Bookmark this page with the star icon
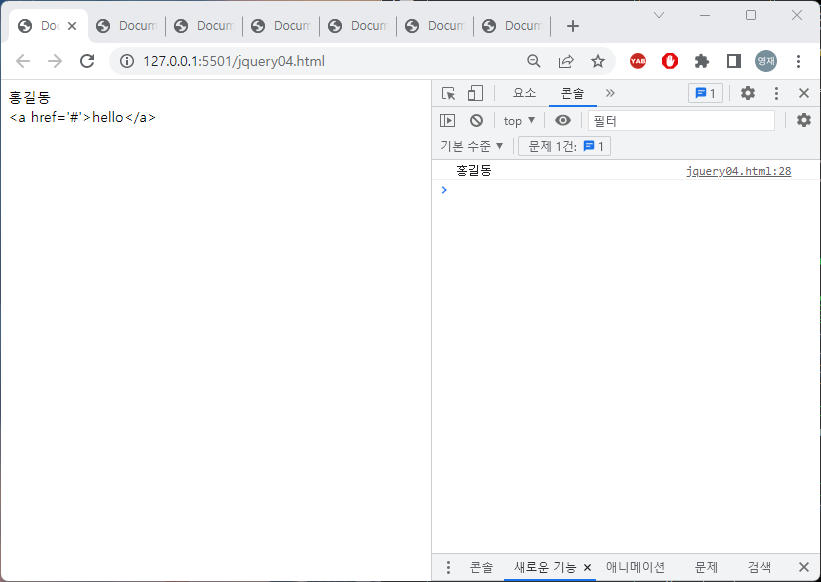The image size is (821, 582). [598, 61]
